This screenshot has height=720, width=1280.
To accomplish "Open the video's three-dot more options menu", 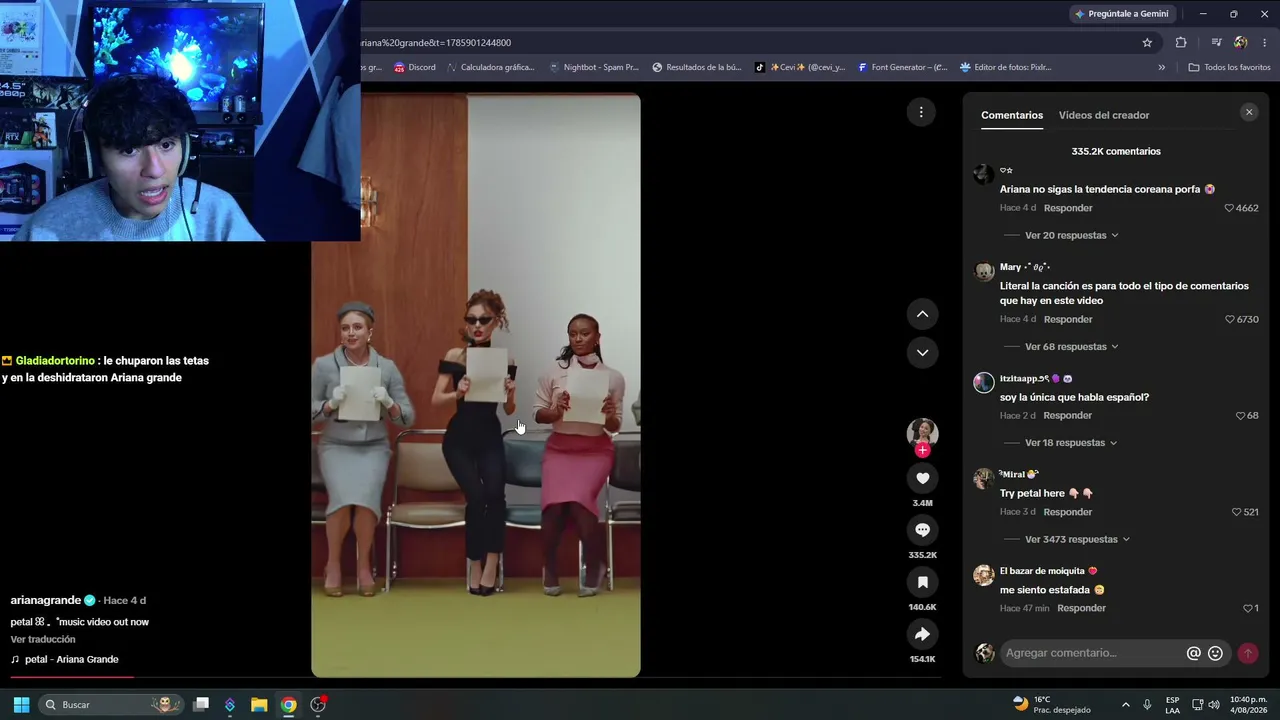I will [921, 112].
